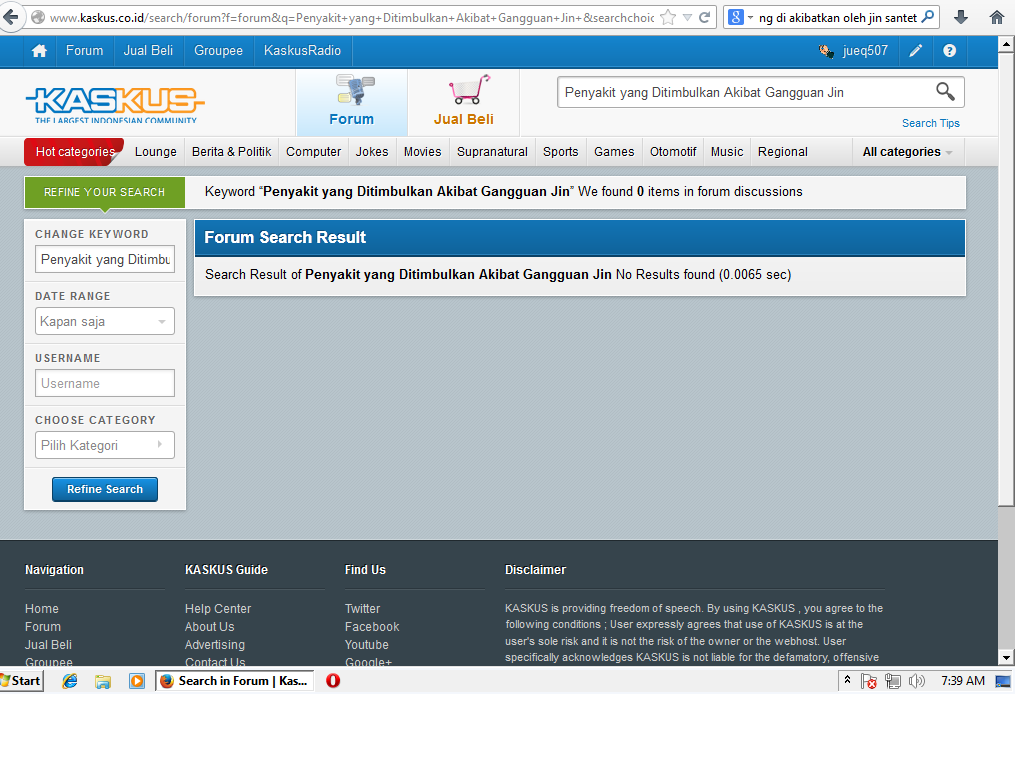Open the jueq507 user profile
This screenshot has width=1024, height=768.
(854, 51)
